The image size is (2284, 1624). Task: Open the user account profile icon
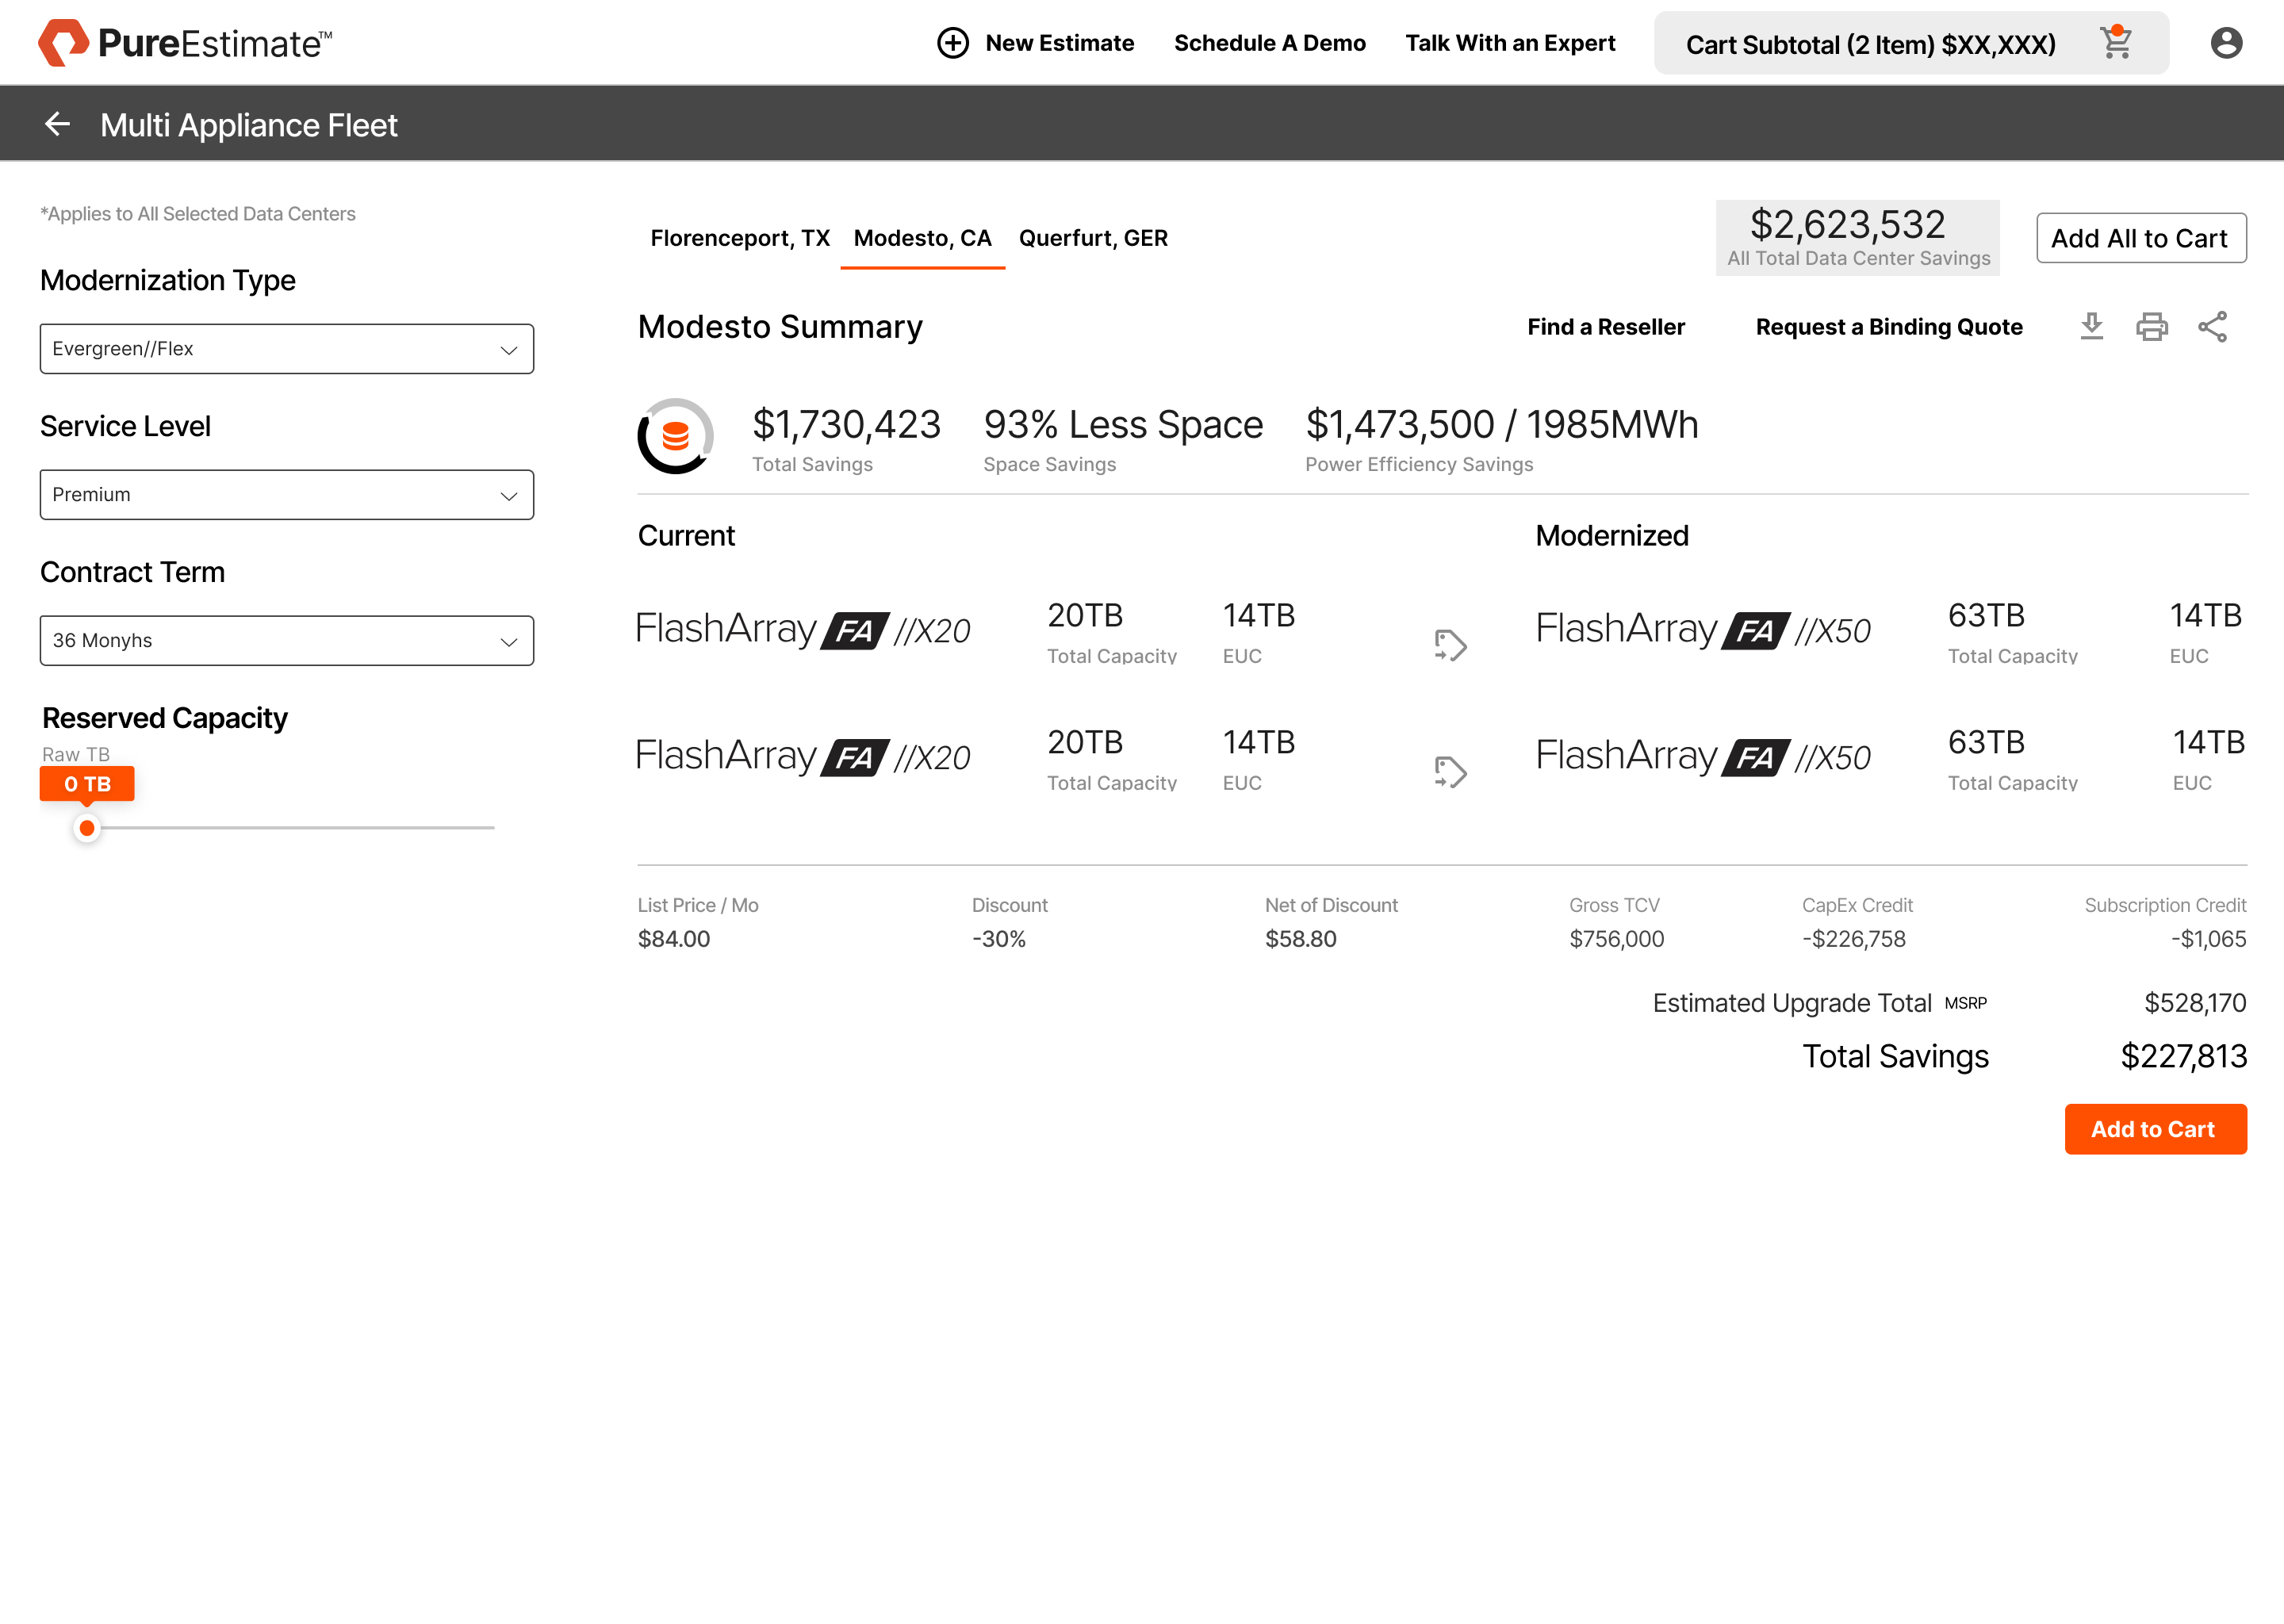tap(2226, 43)
